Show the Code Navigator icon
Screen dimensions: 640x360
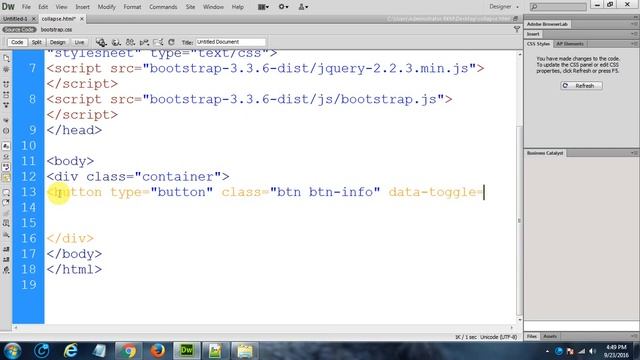tap(6, 69)
